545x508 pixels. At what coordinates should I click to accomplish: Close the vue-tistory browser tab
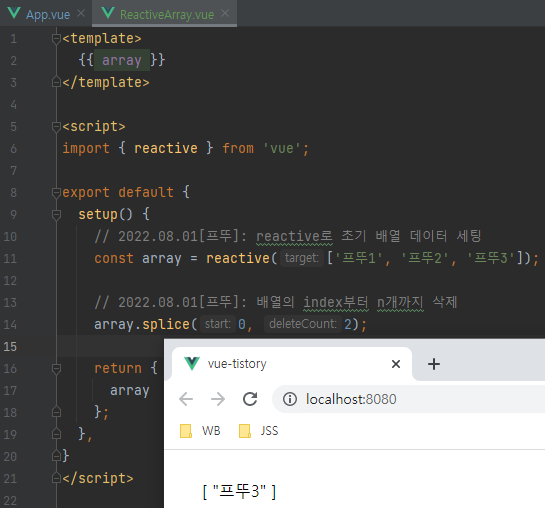(x=396, y=364)
